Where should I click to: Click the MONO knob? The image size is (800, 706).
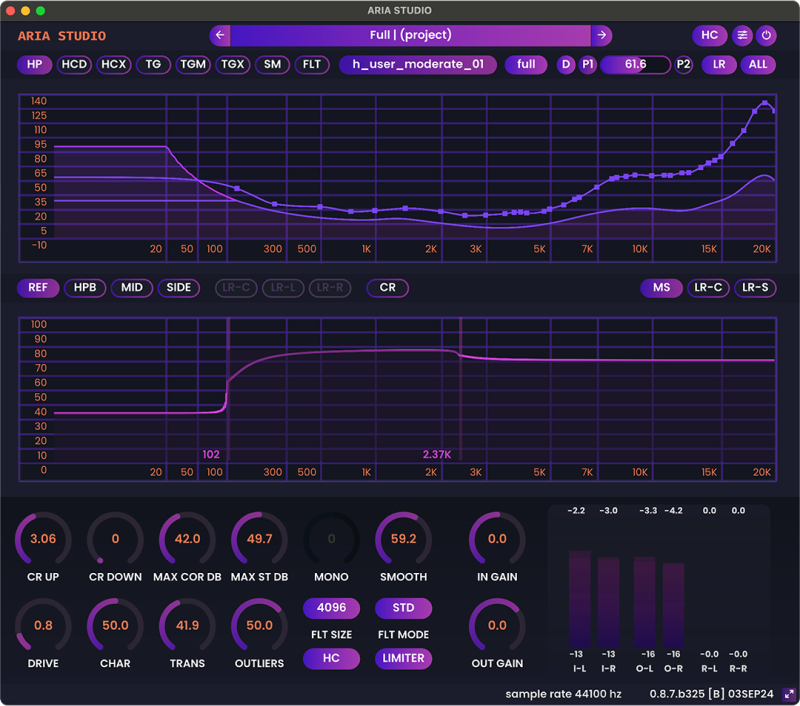(x=331, y=539)
